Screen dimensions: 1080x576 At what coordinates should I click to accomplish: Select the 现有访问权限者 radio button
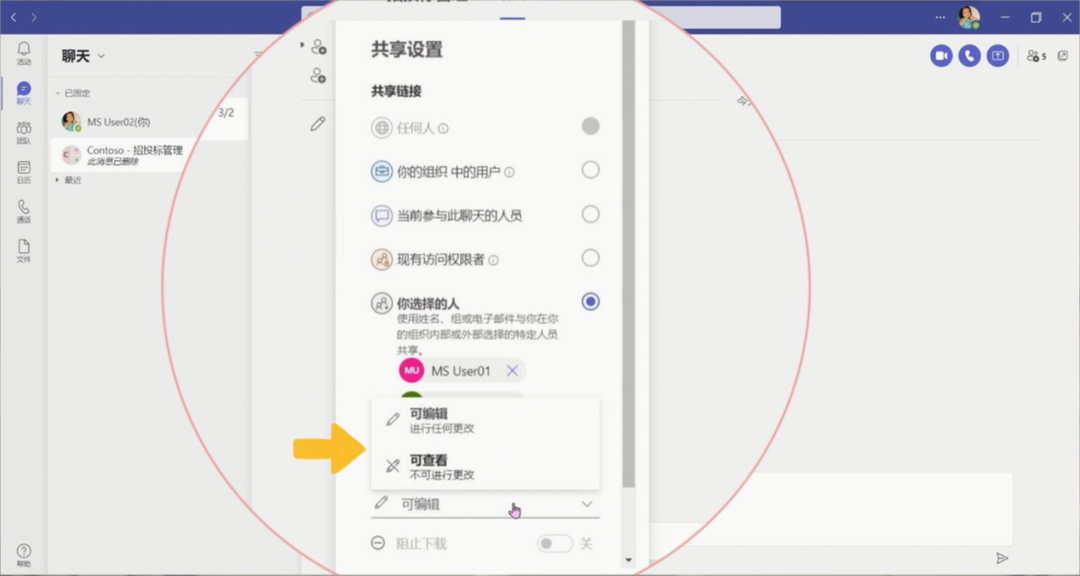pyautogui.click(x=590, y=258)
